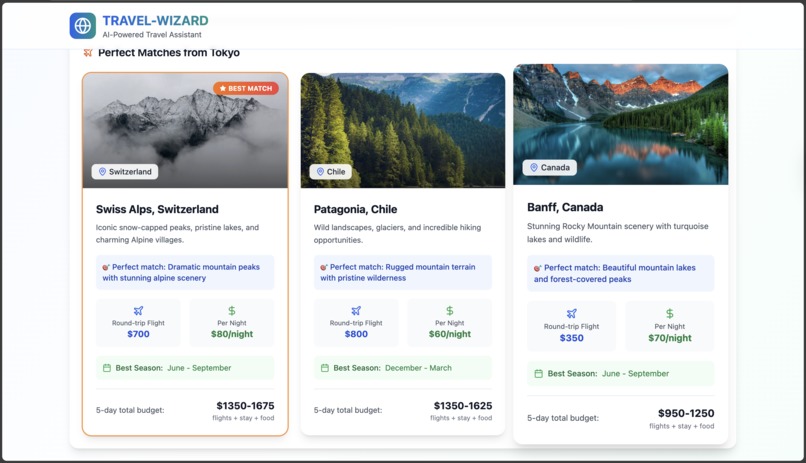This screenshot has height=463, width=806.
Task: Click the $1350-1675 total budget
Action: pos(245,406)
